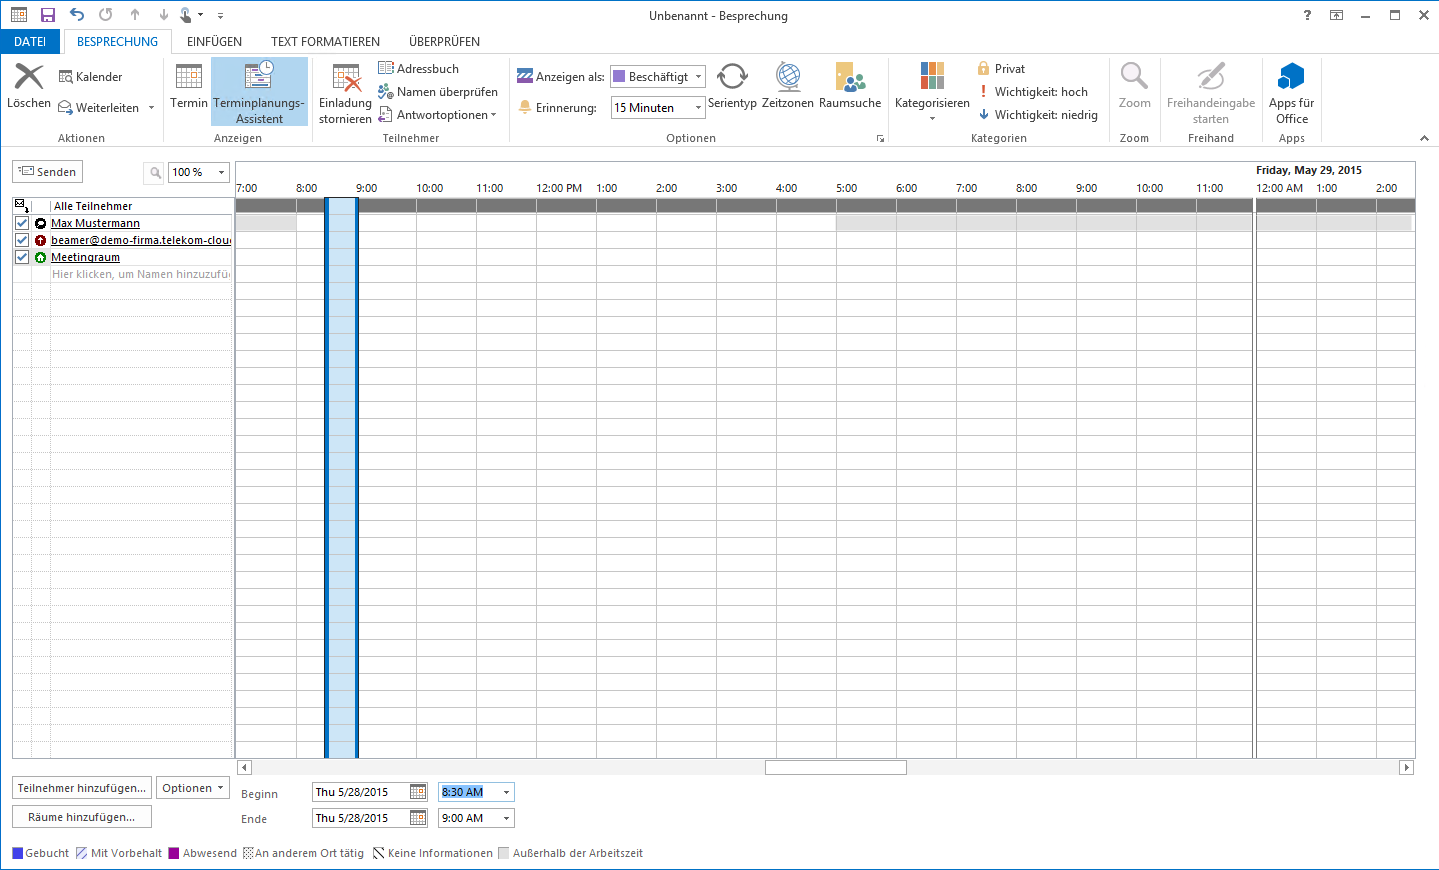Click the scroll left arrow of timeline
Viewport: 1439px width, 870px height.
(x=244, y=768)
